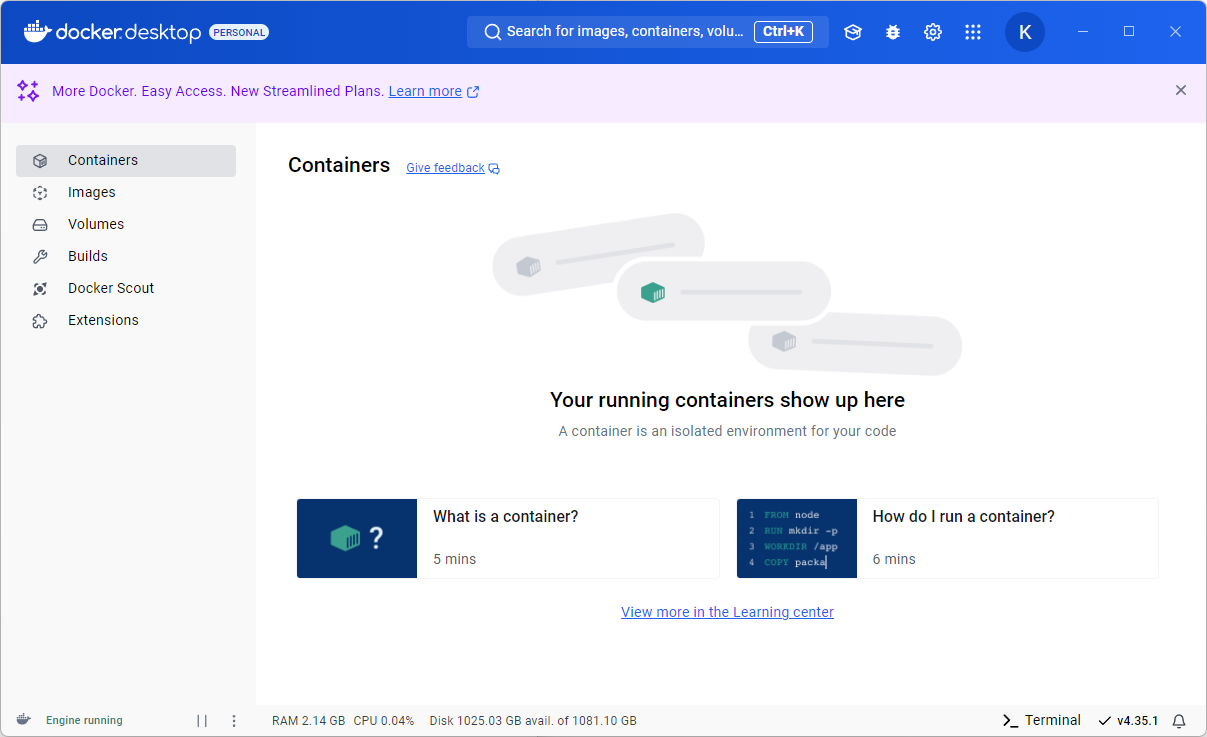Open engine options three-dot menu
This screenshot has width=1207, height=737.
click(234, 720)
